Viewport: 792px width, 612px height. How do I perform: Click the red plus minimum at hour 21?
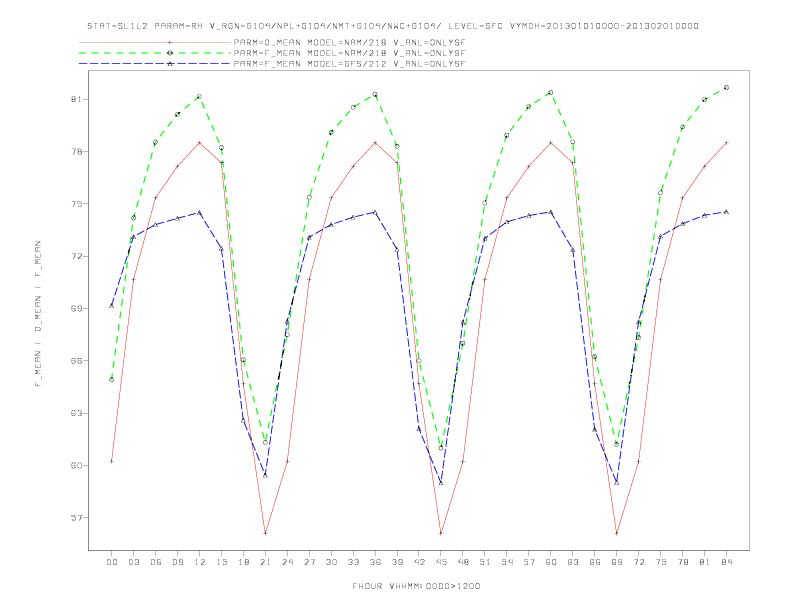tap(265, 533)
